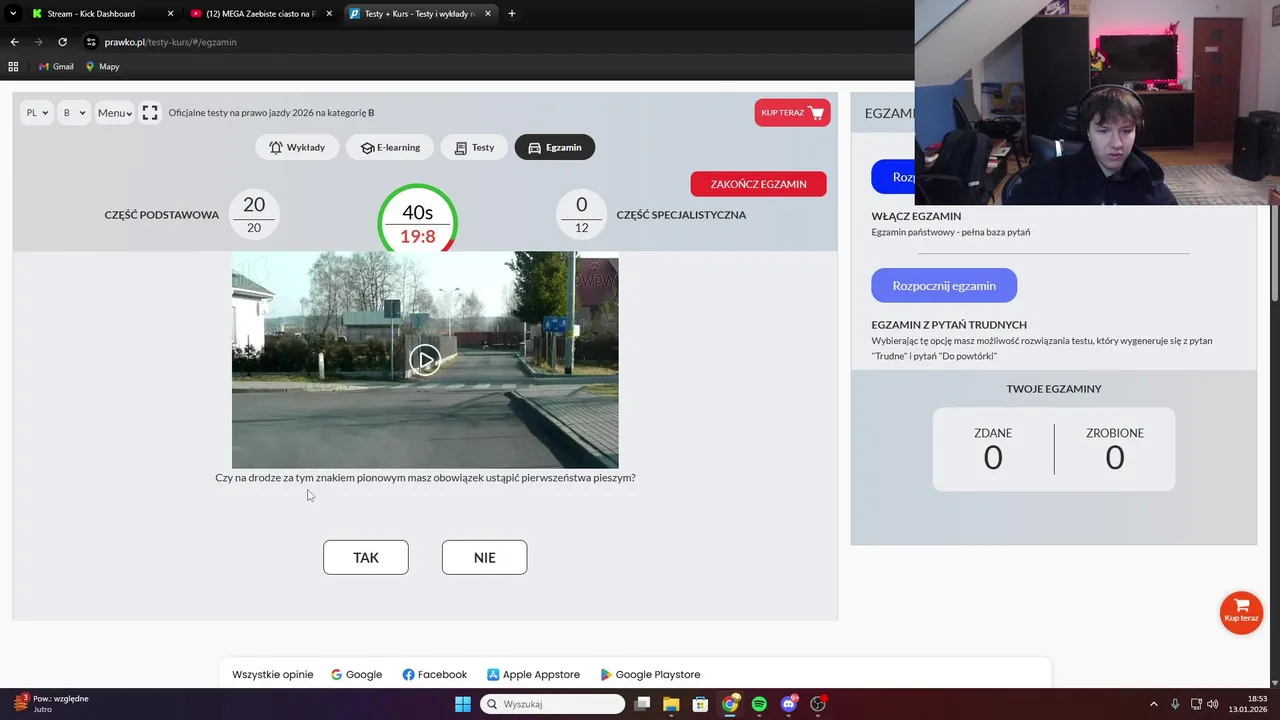
Task: Click the site information icon in address bar
Action: [91, 42]
